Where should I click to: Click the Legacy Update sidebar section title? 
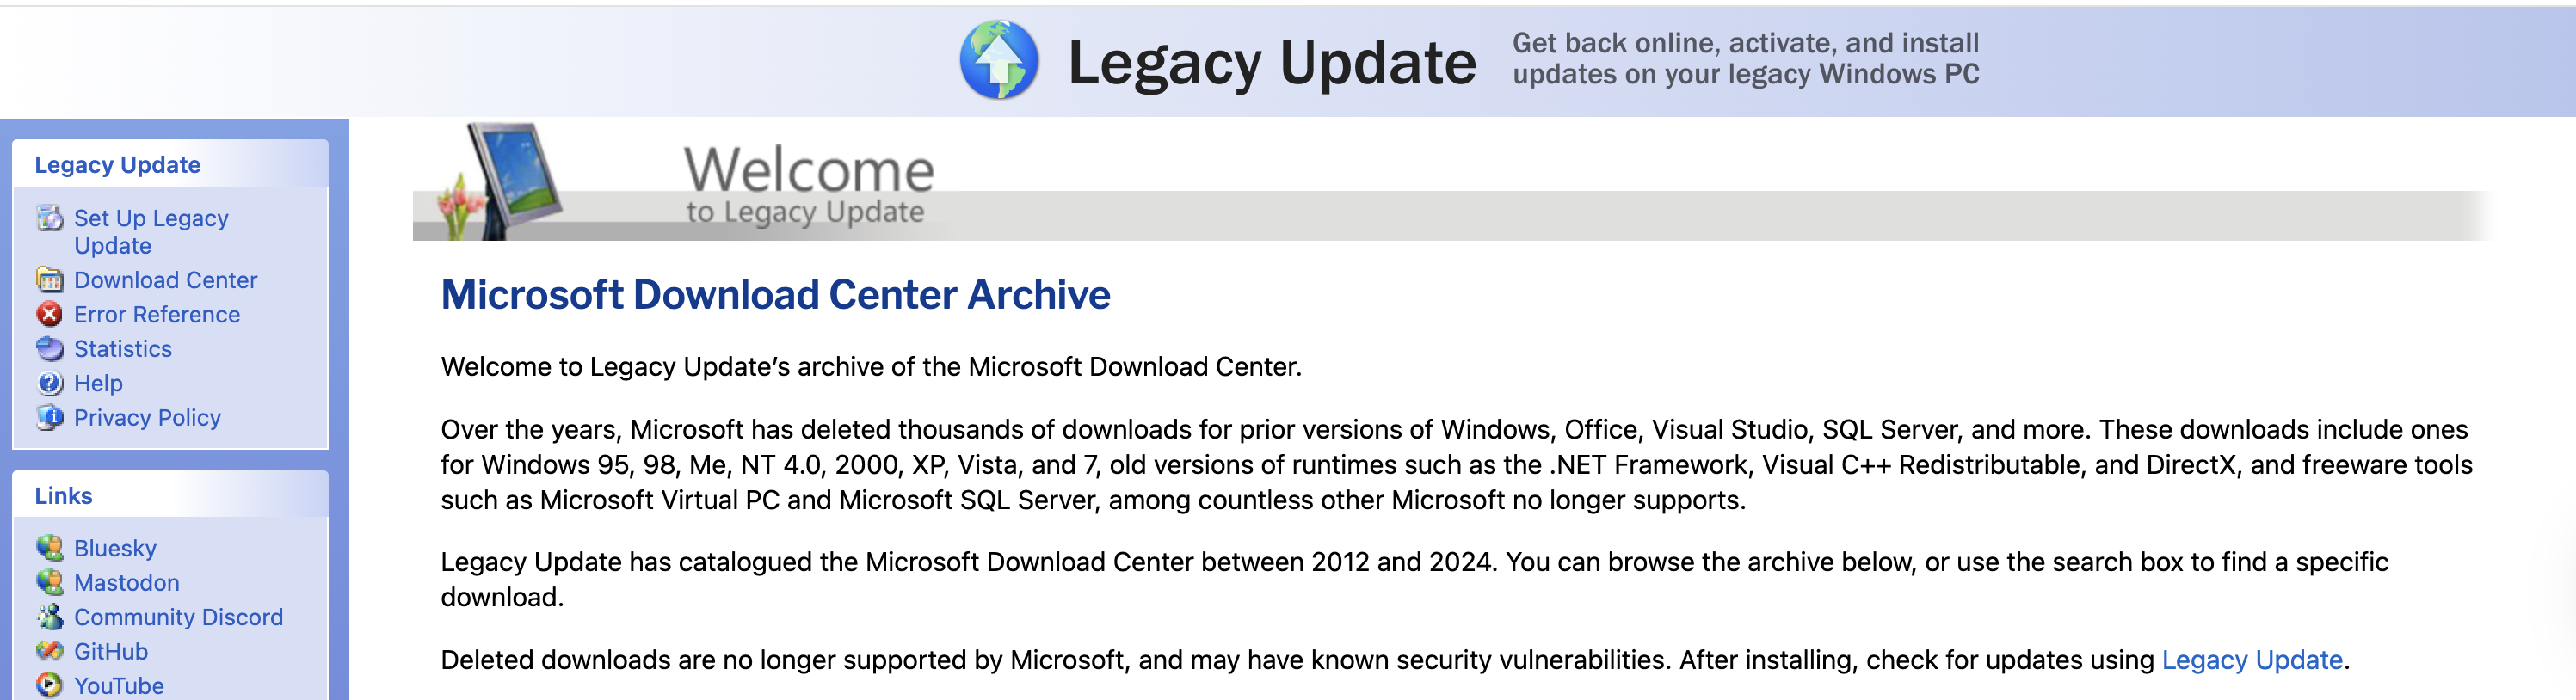coord(117,165)
